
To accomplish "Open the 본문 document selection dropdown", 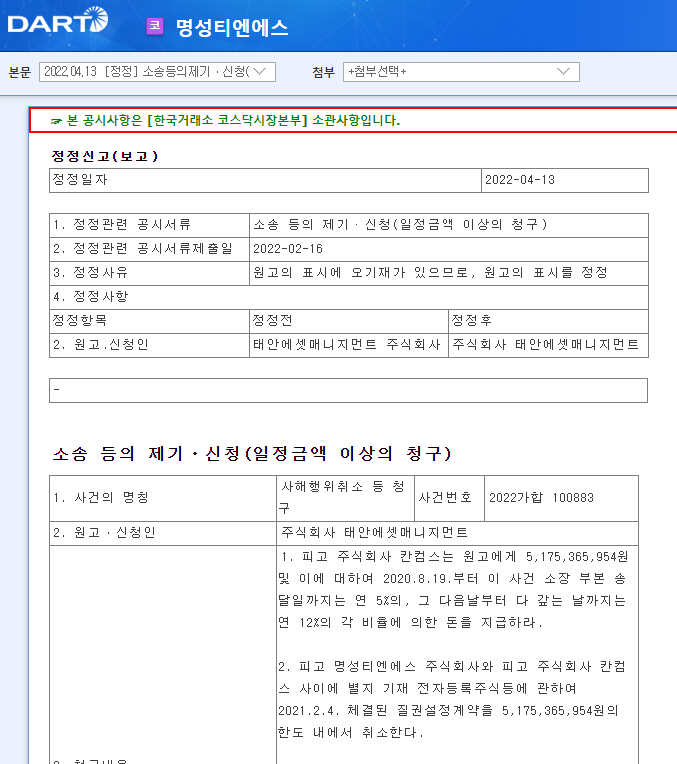I will [x=157, y=72].
